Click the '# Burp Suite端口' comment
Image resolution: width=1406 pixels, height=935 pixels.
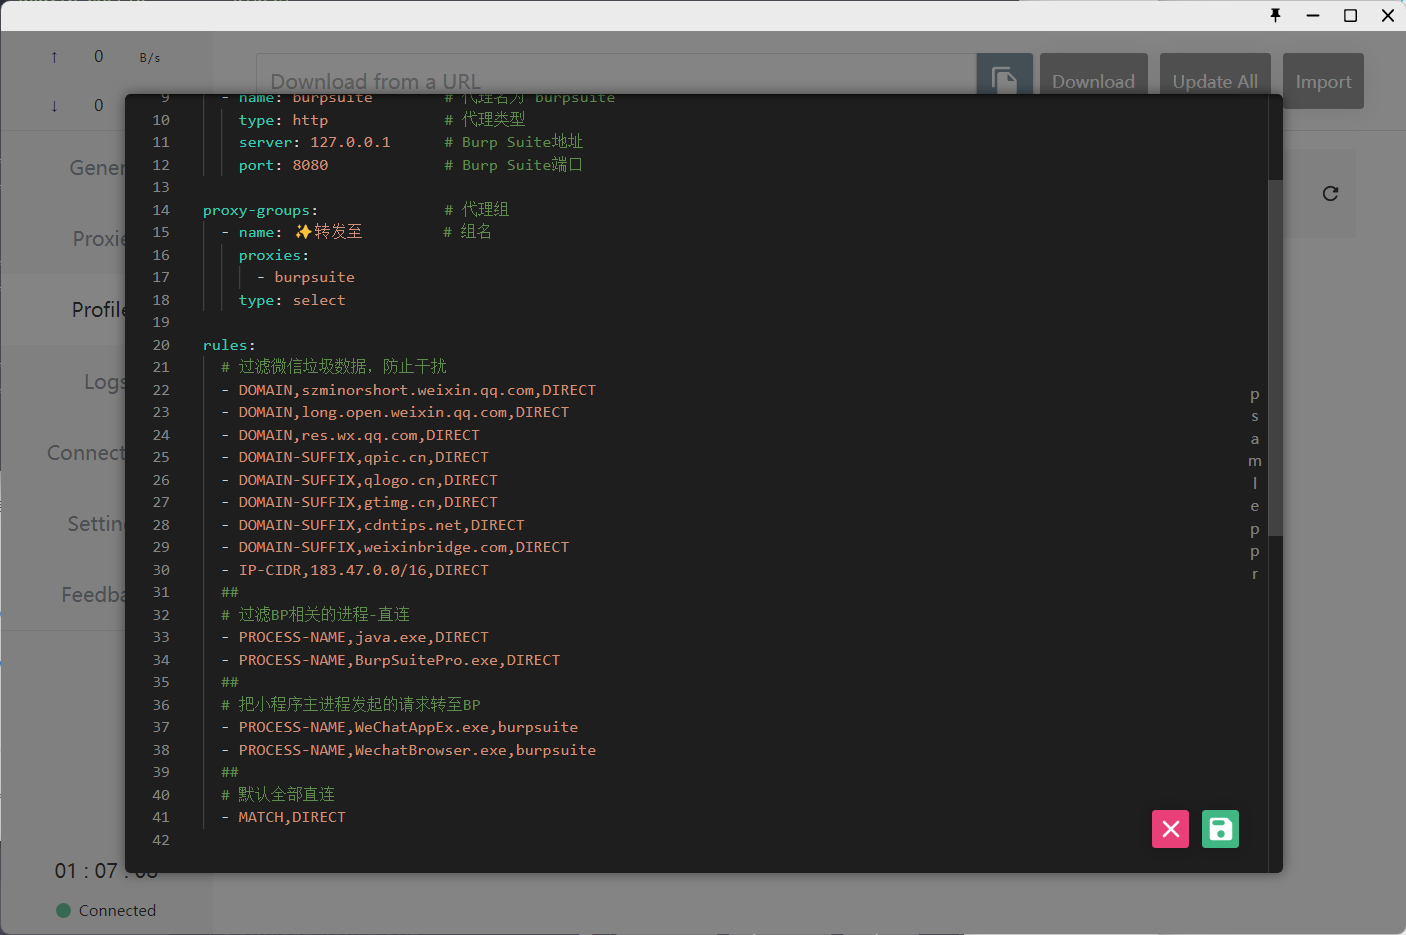[x=514, y=165]
